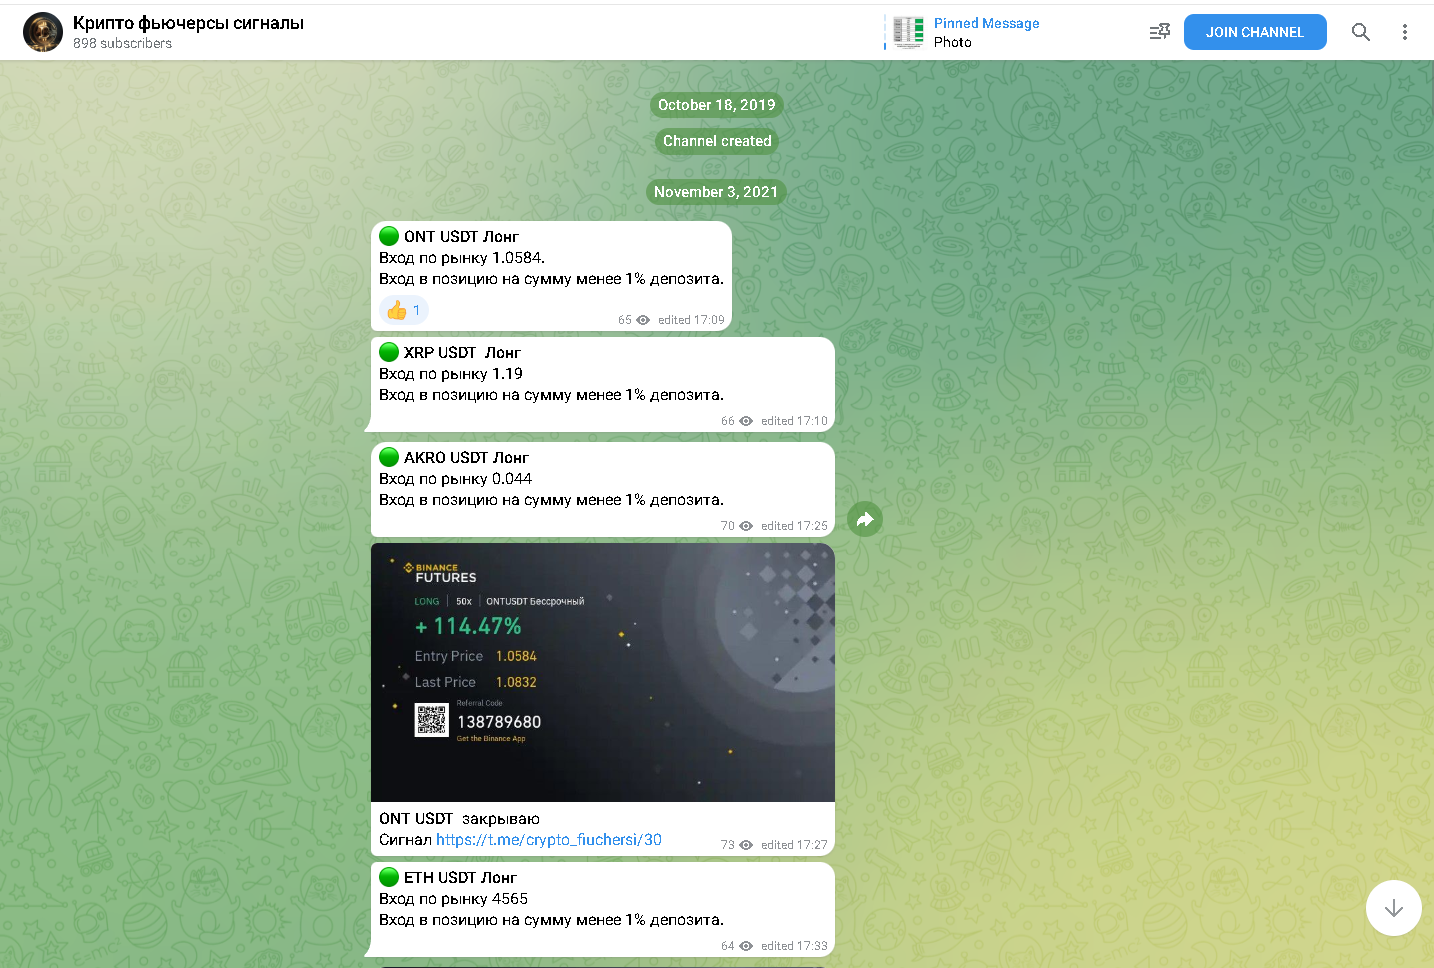
Task: Click the 'ETH USDT Лонг' heading
Action: [460, 878]
